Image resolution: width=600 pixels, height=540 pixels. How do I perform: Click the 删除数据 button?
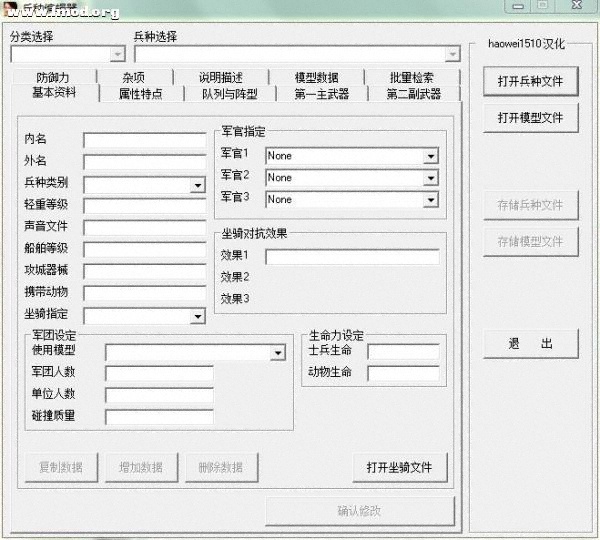[221, 467]
